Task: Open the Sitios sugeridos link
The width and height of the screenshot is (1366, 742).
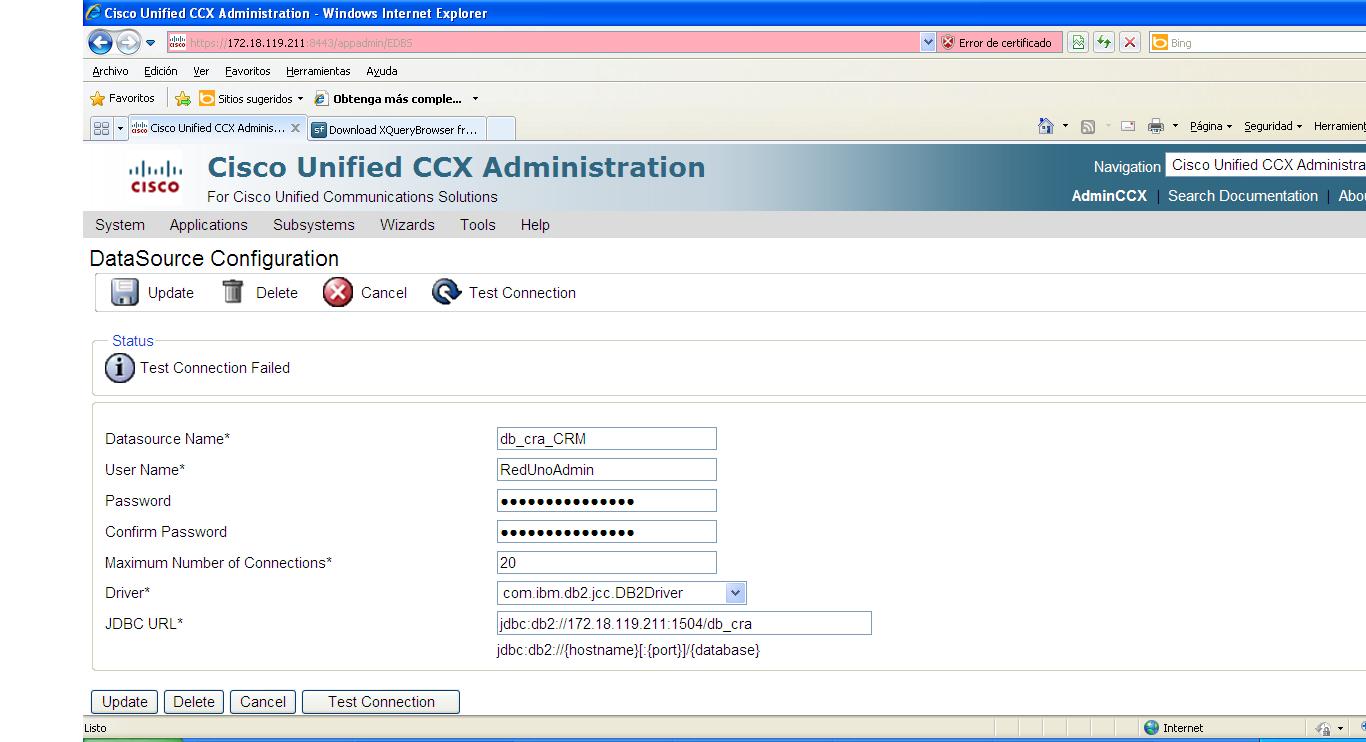Action: click(x=251, y=98)
